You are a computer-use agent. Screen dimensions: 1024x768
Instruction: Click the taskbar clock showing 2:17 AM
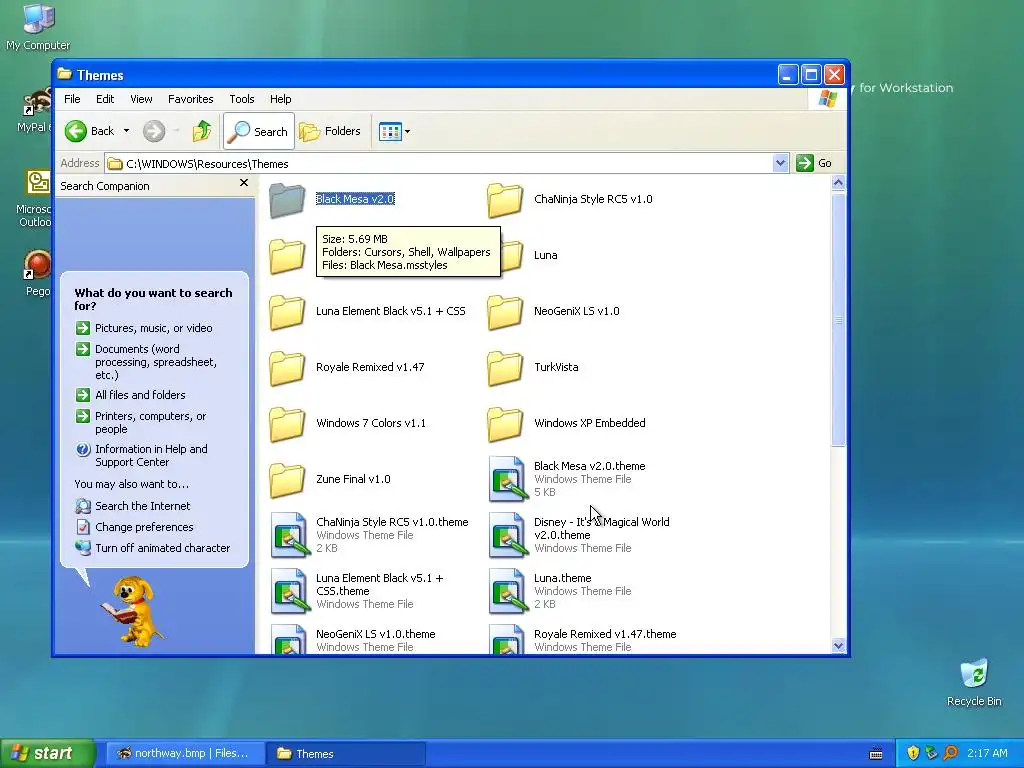[987, 753]
